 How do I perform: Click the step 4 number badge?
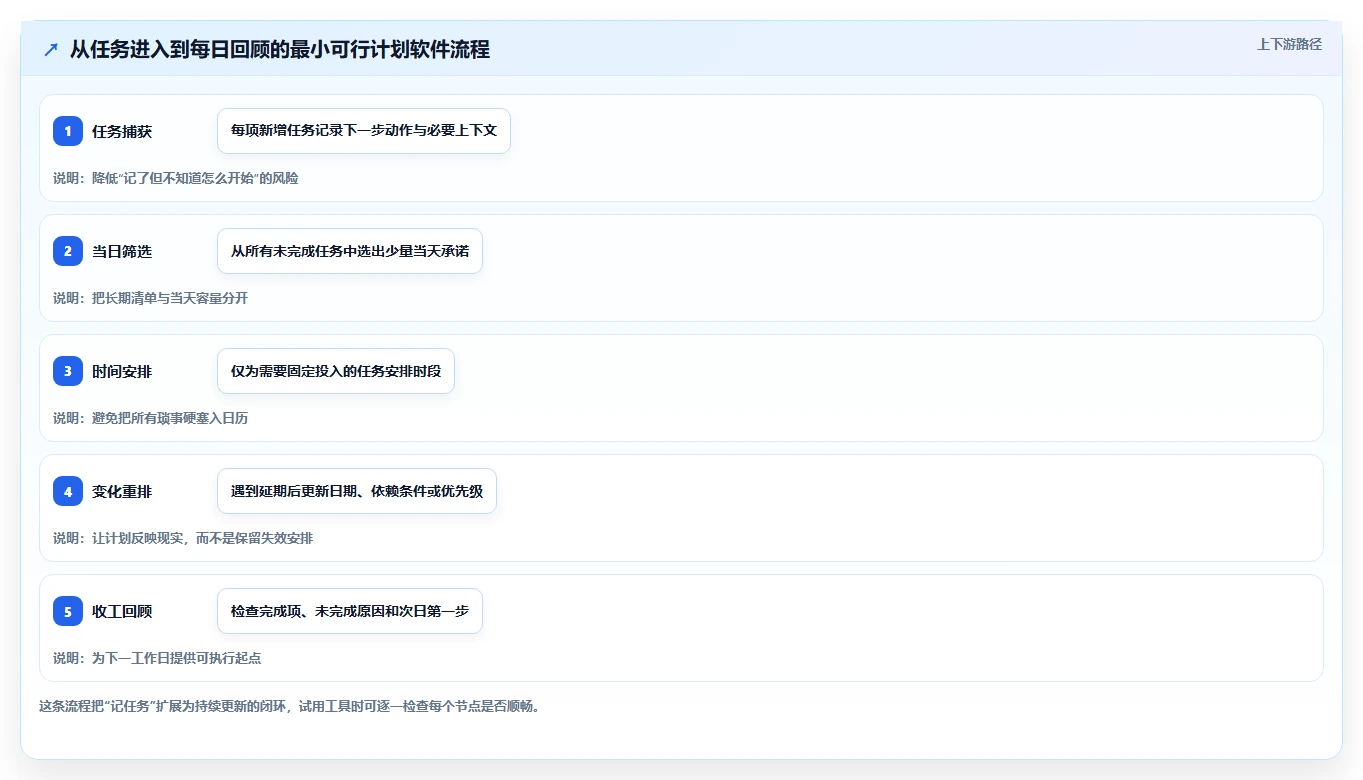pos(68,491)
